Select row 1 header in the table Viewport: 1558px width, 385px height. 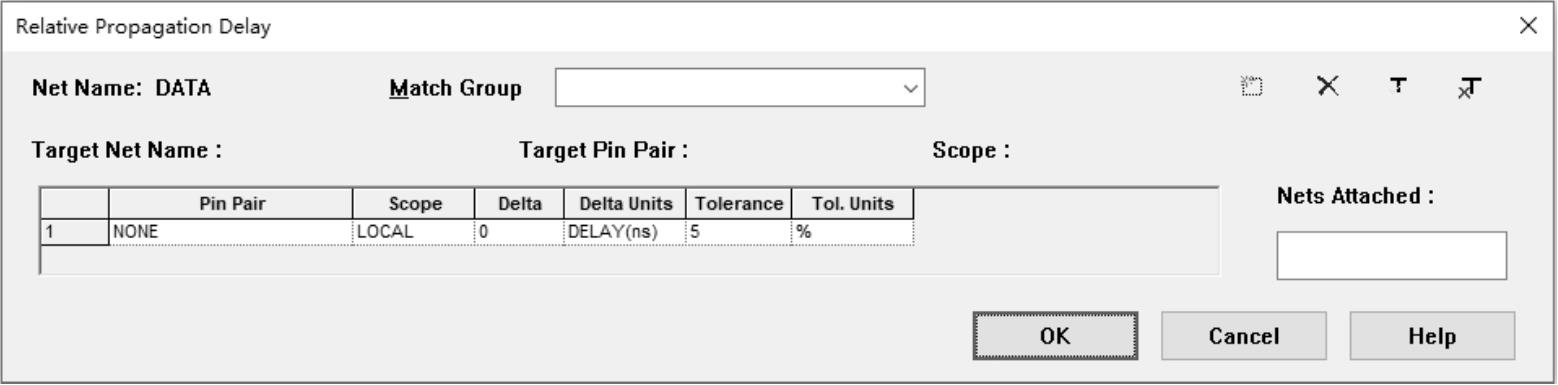(74, 230)
